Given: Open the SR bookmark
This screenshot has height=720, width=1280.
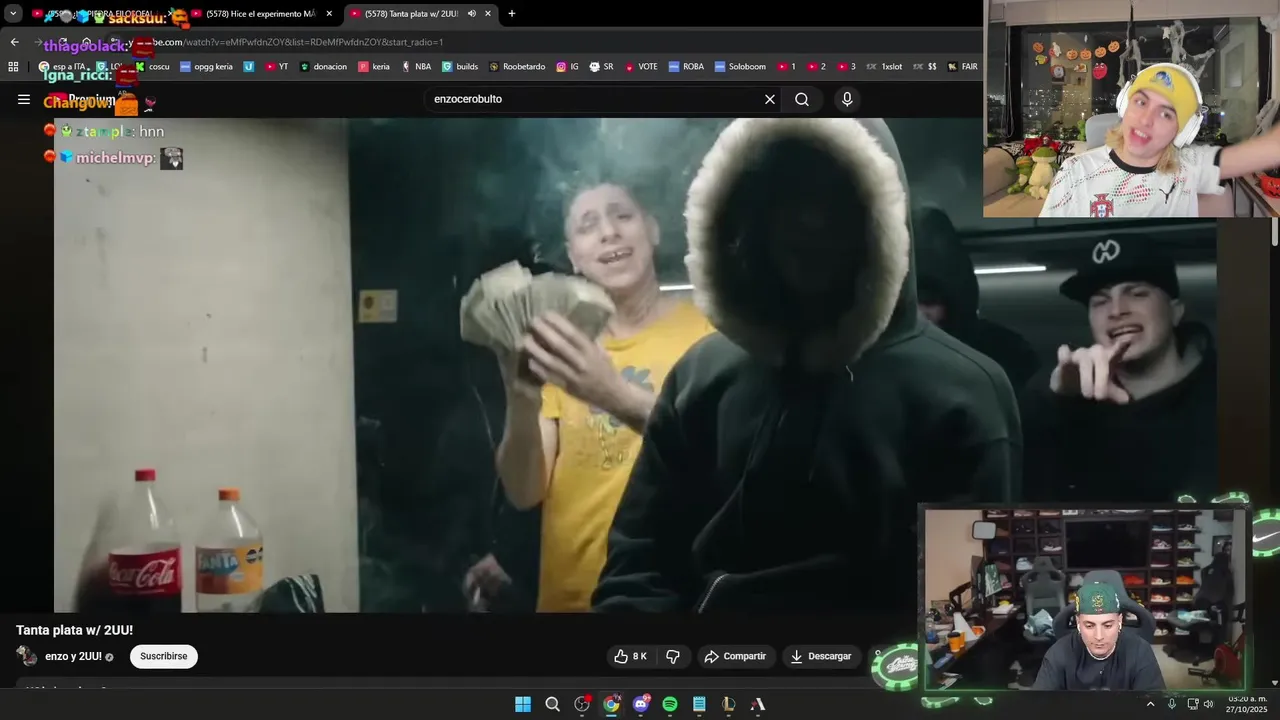Looking at the screenshot, I should [x=602, y=67].
